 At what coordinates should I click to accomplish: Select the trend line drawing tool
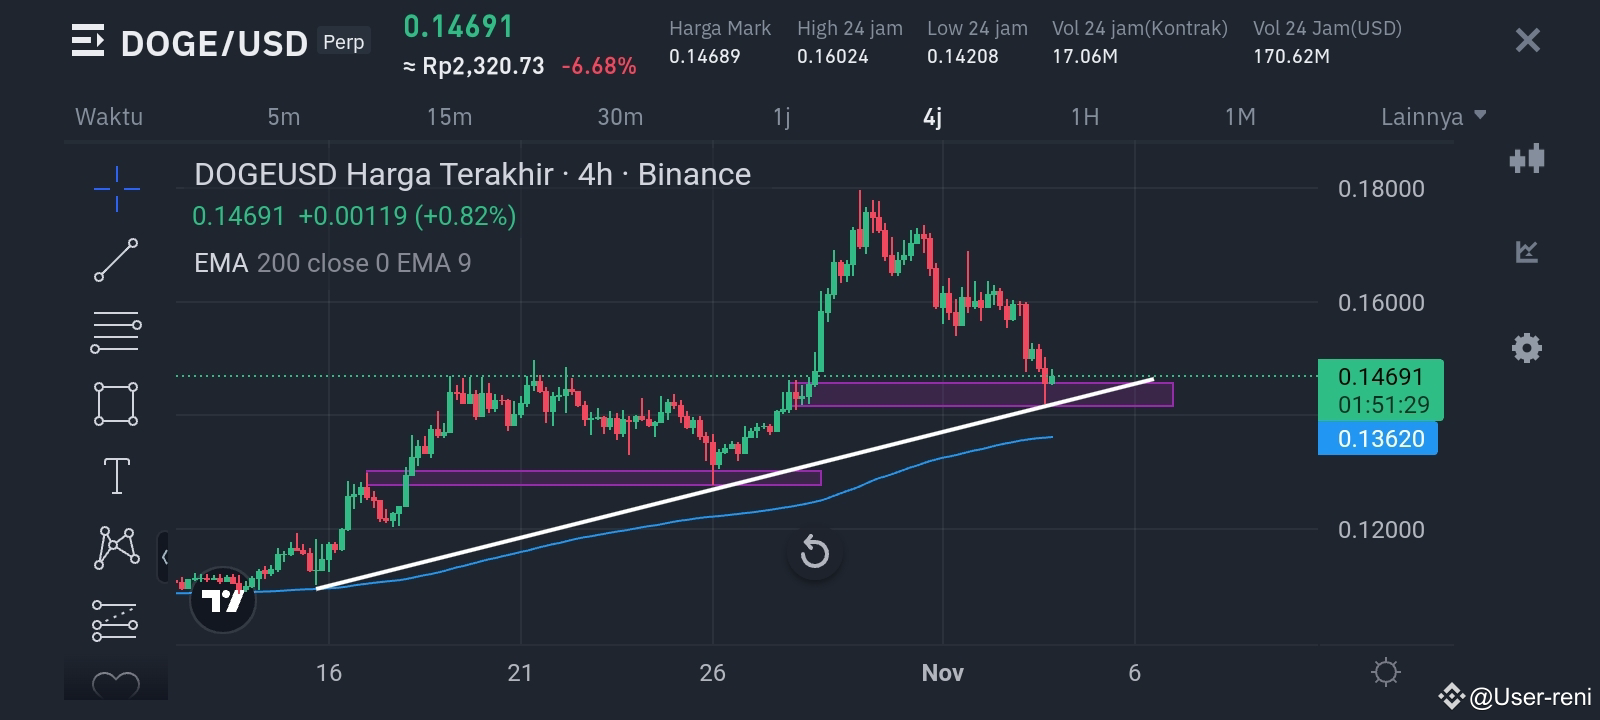(x=116, y=260)
